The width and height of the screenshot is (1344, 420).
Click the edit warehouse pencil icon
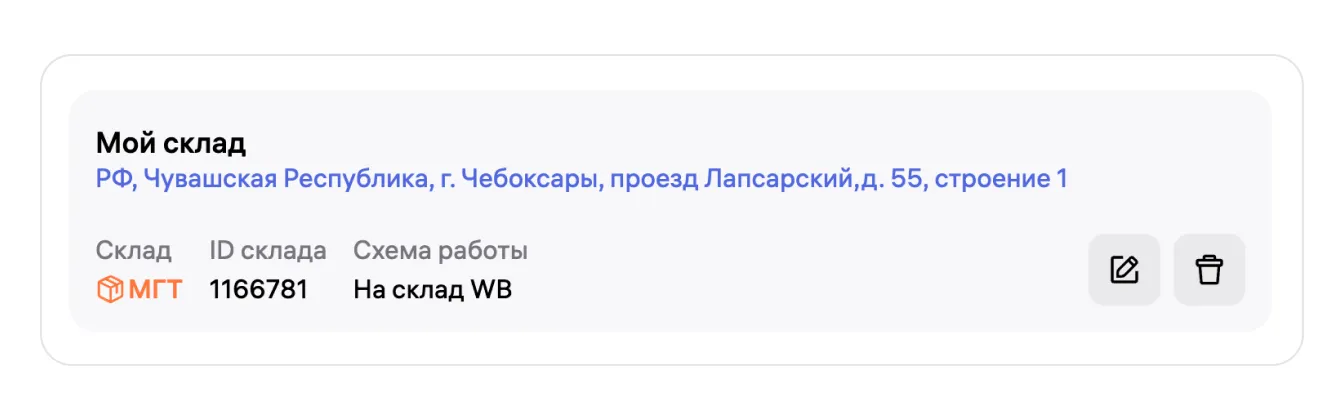pyautogui.click(x=1124, y=270)
